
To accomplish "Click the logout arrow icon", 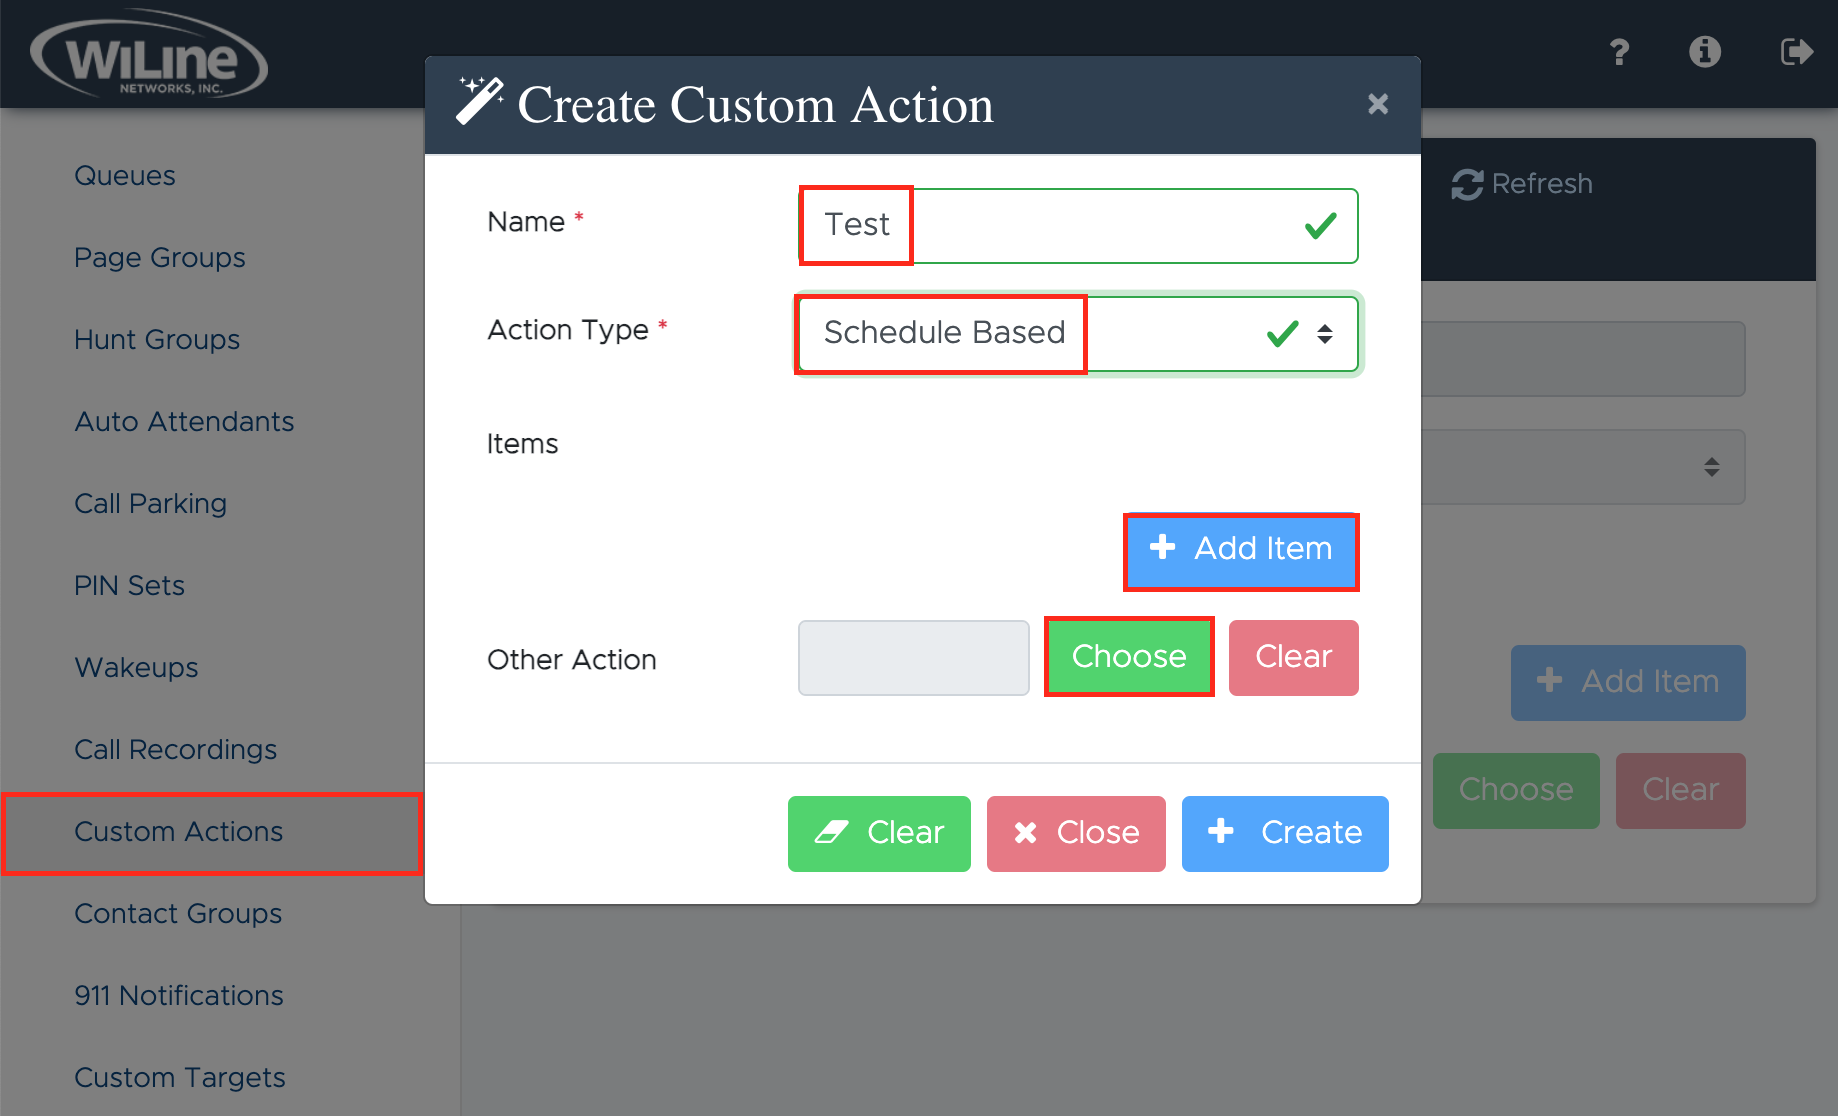I will pyautogui.click(x=1795, y=52).
